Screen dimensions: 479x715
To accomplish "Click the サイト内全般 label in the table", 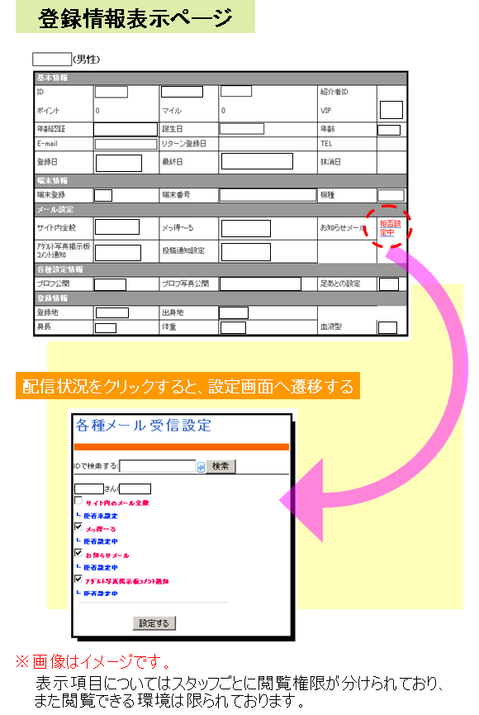I will 57,228.
